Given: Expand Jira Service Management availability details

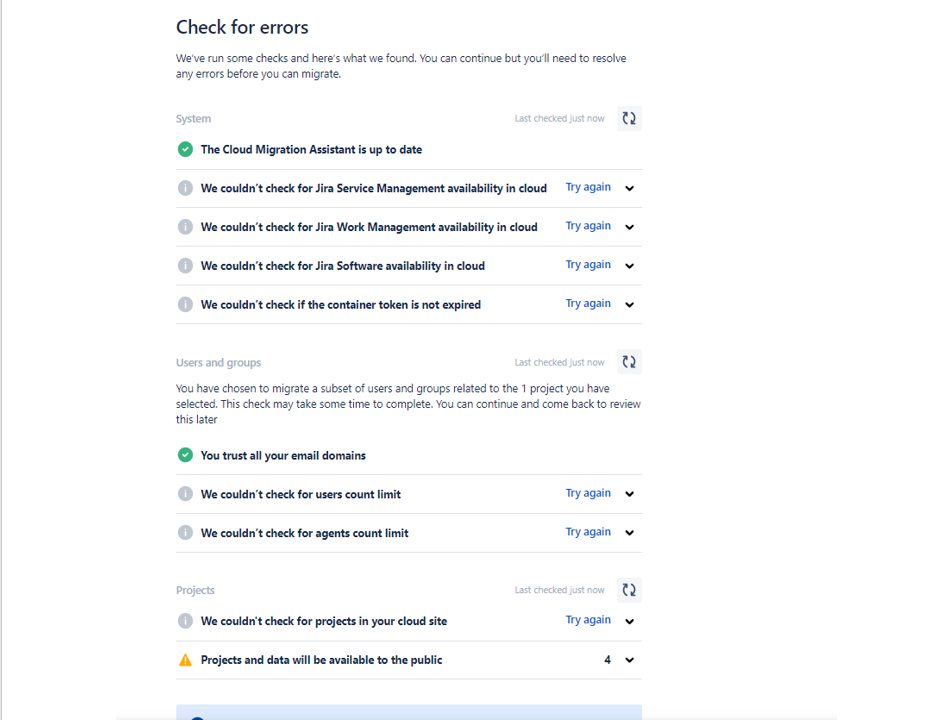Looking at the screenshot, I should coord(630,188).
